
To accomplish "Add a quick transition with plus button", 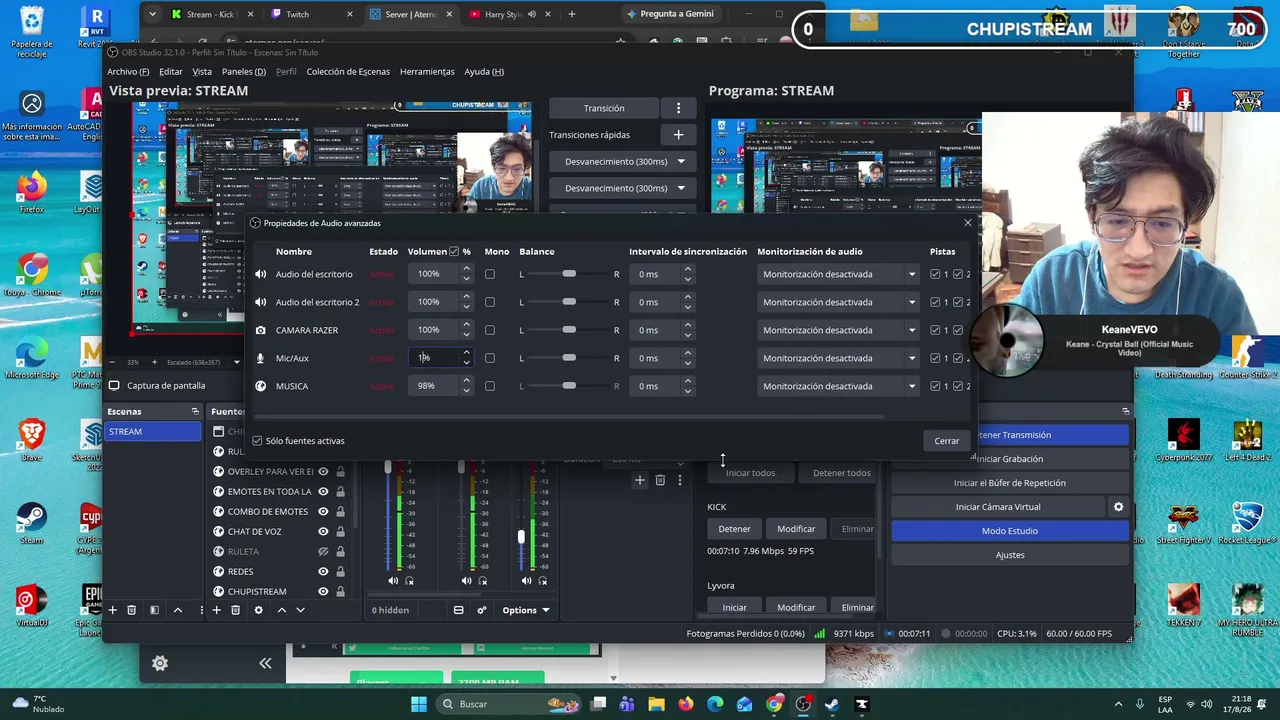I will click(678, 134).
